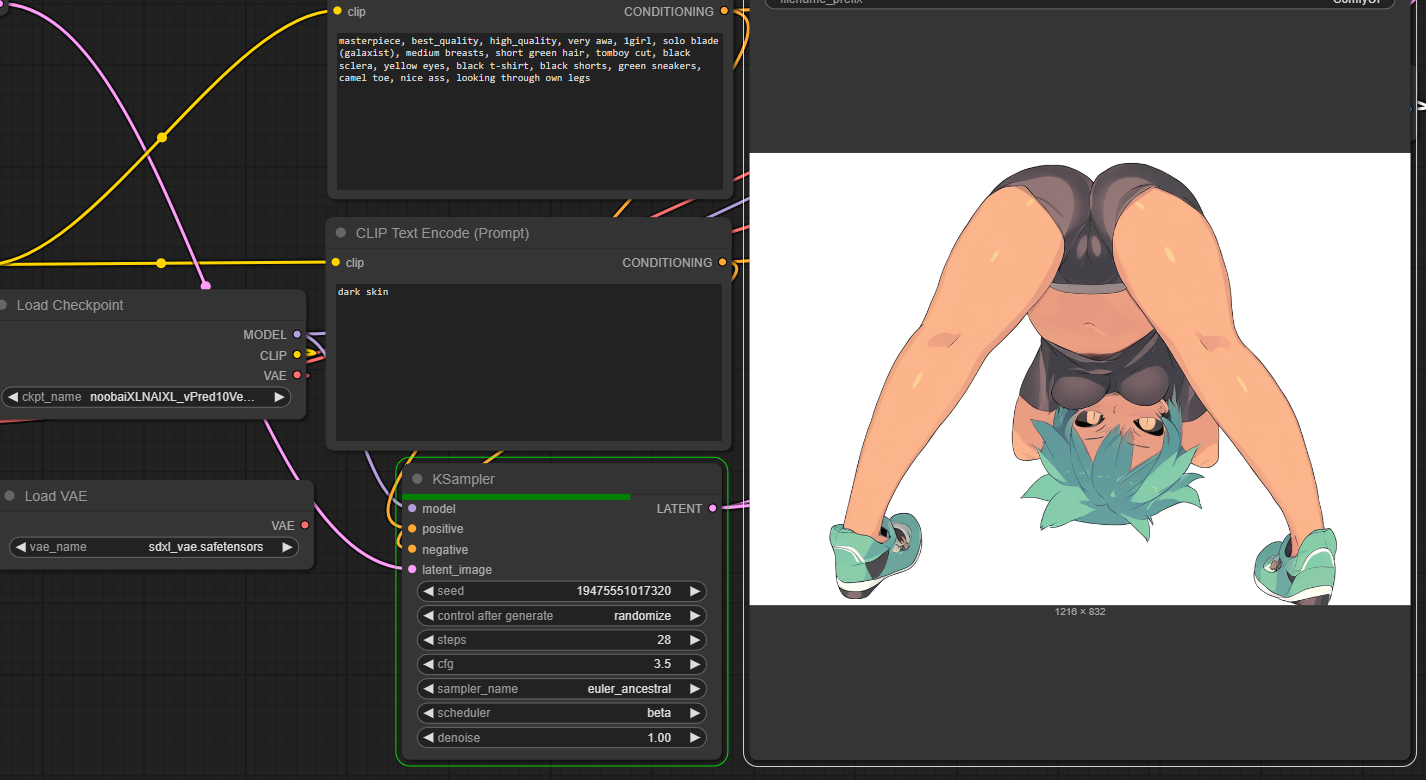Open the ckpt_name checkpoint selector

(146, 397)
